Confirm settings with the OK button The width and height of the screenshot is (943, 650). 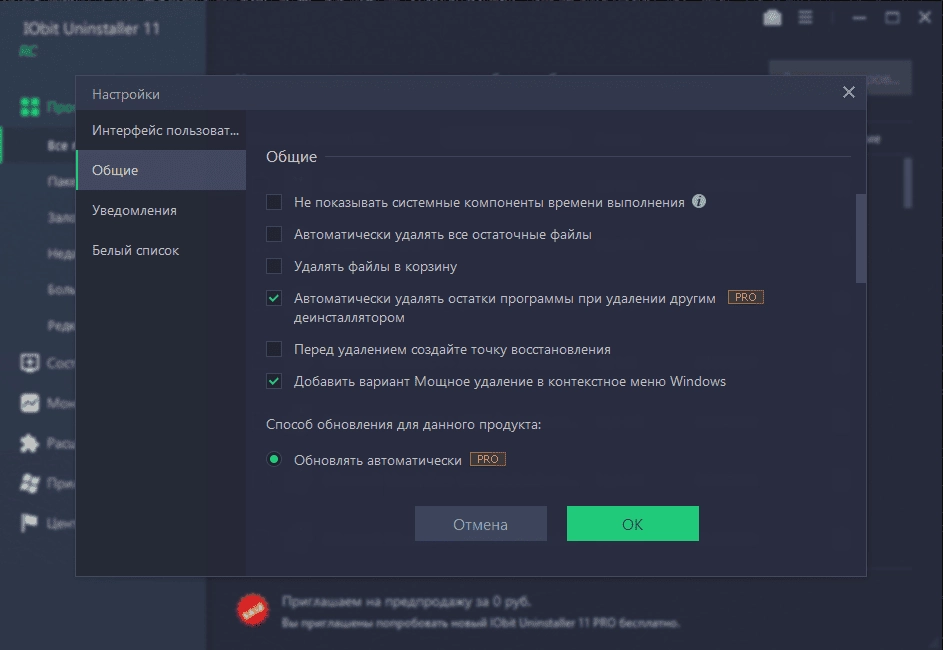(633, 524)
